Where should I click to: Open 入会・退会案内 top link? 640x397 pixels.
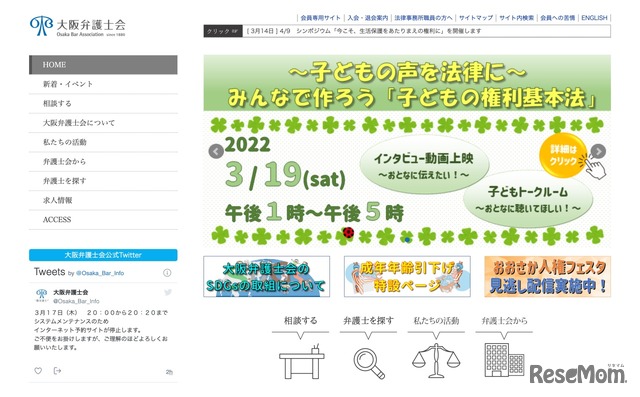coord(368,18)
